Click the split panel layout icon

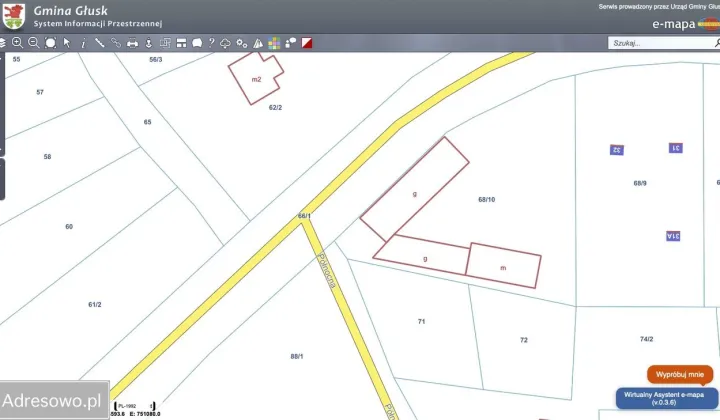click(x=181, y=43)
